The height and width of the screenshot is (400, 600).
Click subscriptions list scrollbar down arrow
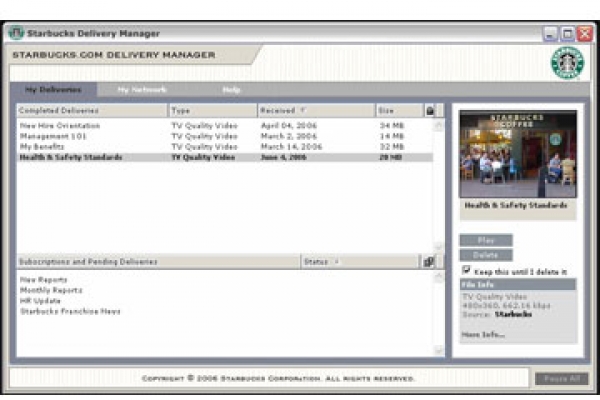439,350
